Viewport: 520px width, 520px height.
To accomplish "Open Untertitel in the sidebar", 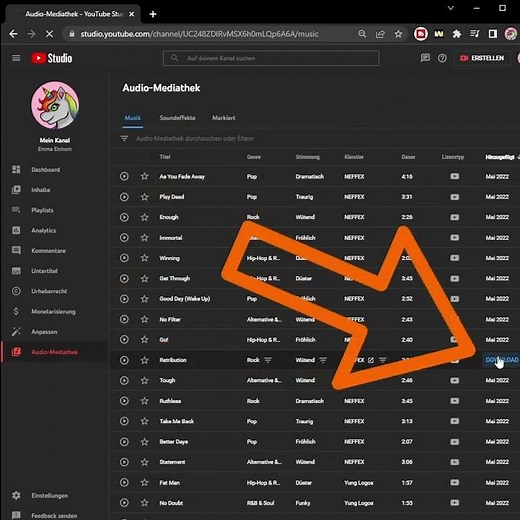I will click(53, 271).
